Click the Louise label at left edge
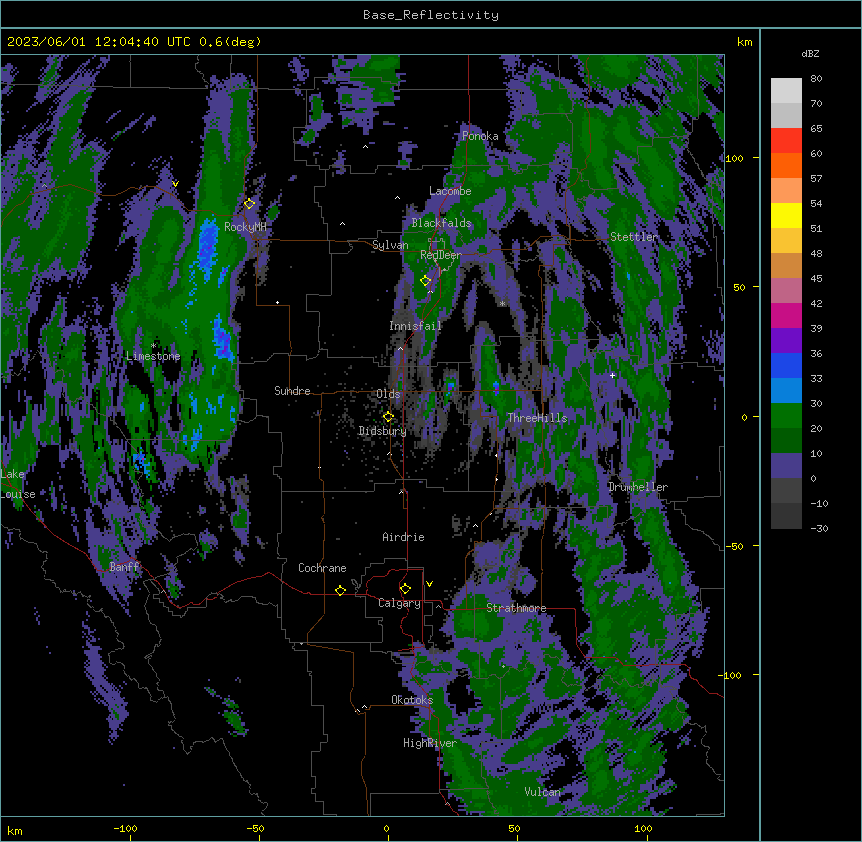862x842 pixels. click(18, 494)
